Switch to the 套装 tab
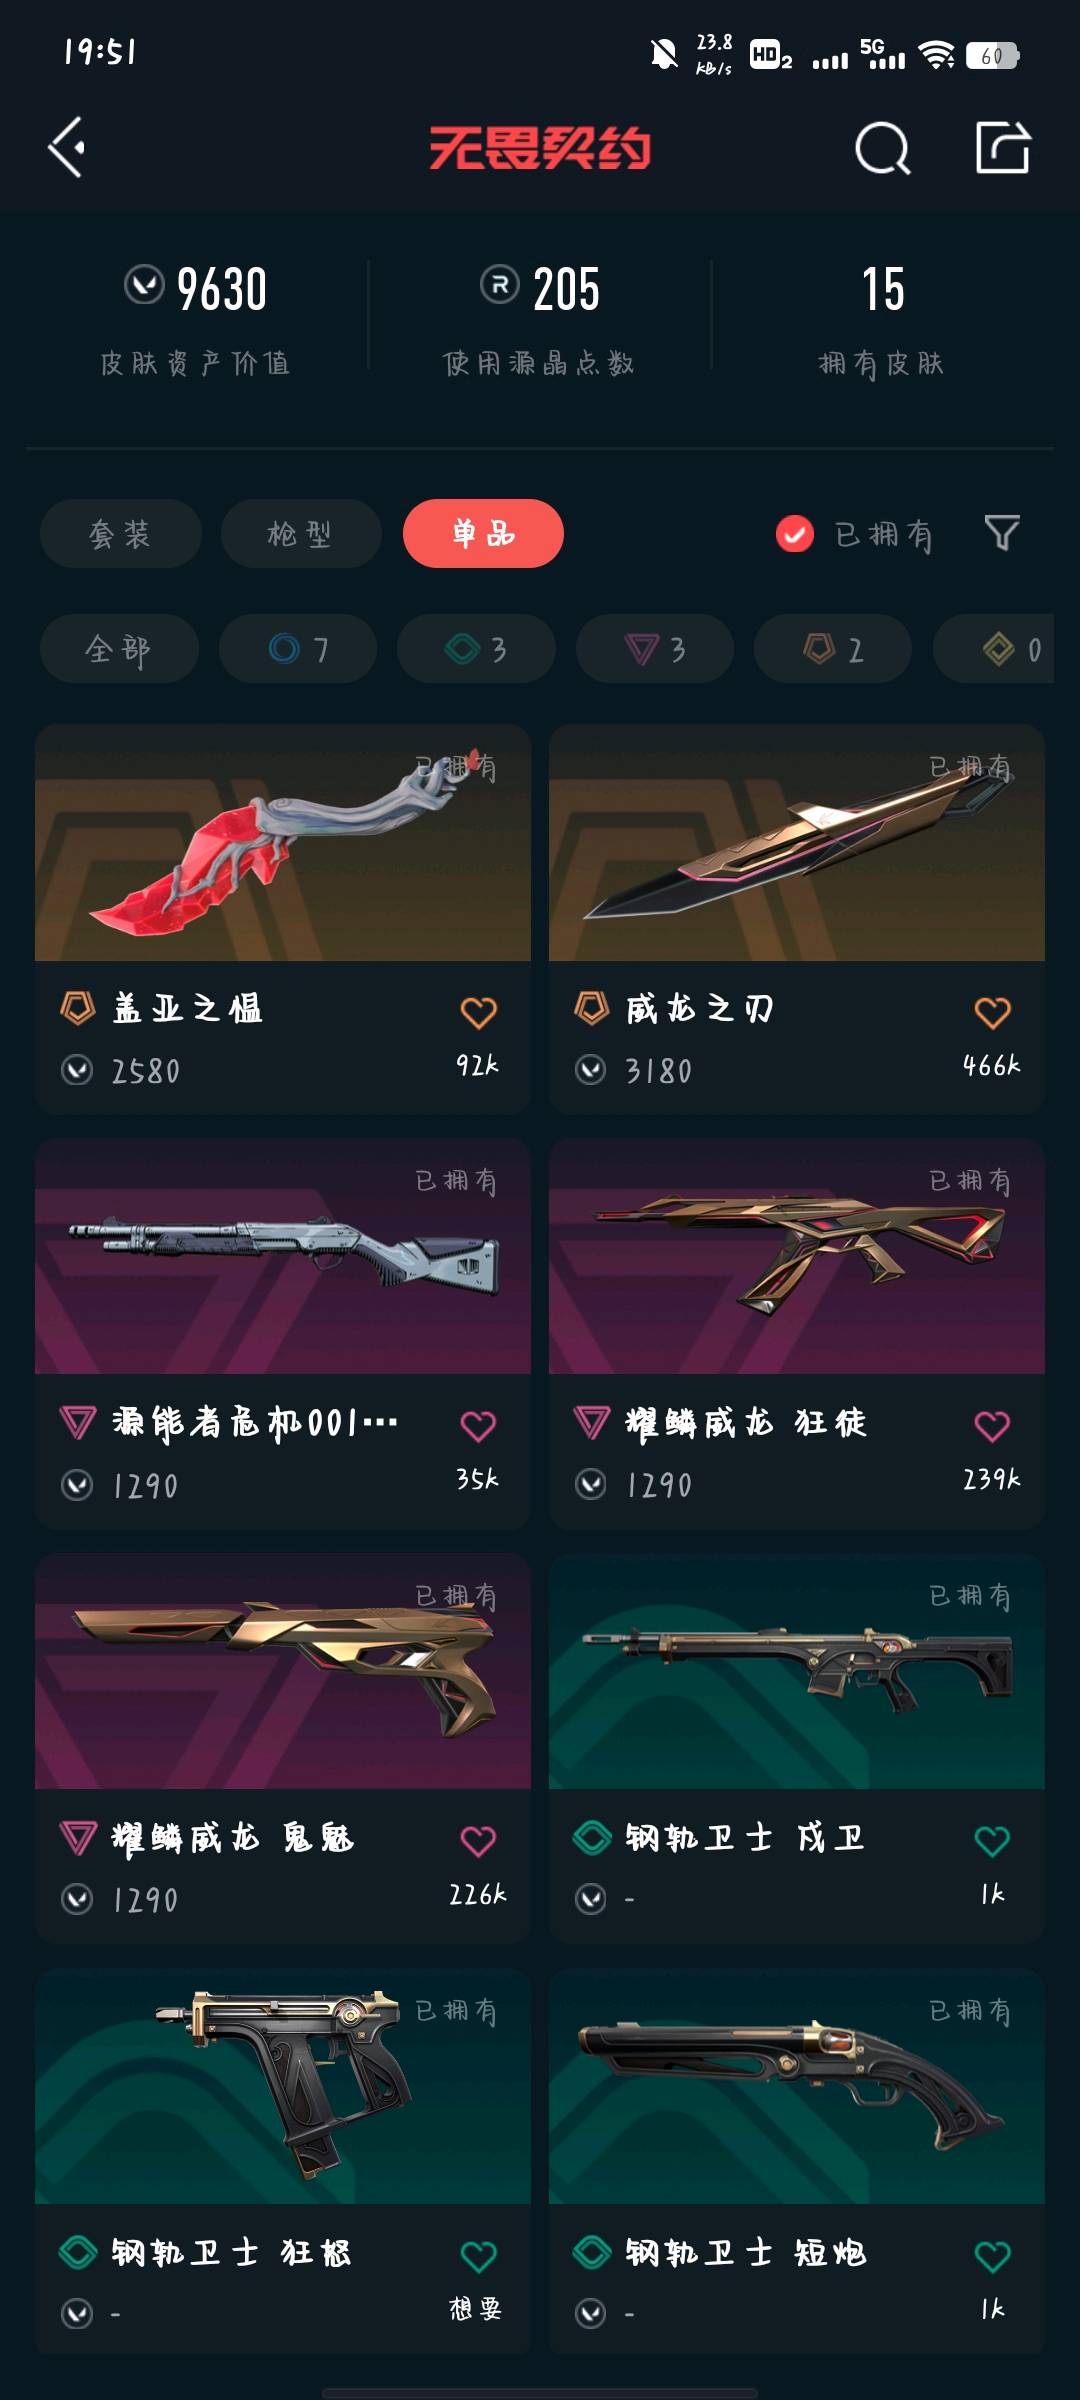The height and width of the screenshot is (2400, 1080). (x=121, y=533)
